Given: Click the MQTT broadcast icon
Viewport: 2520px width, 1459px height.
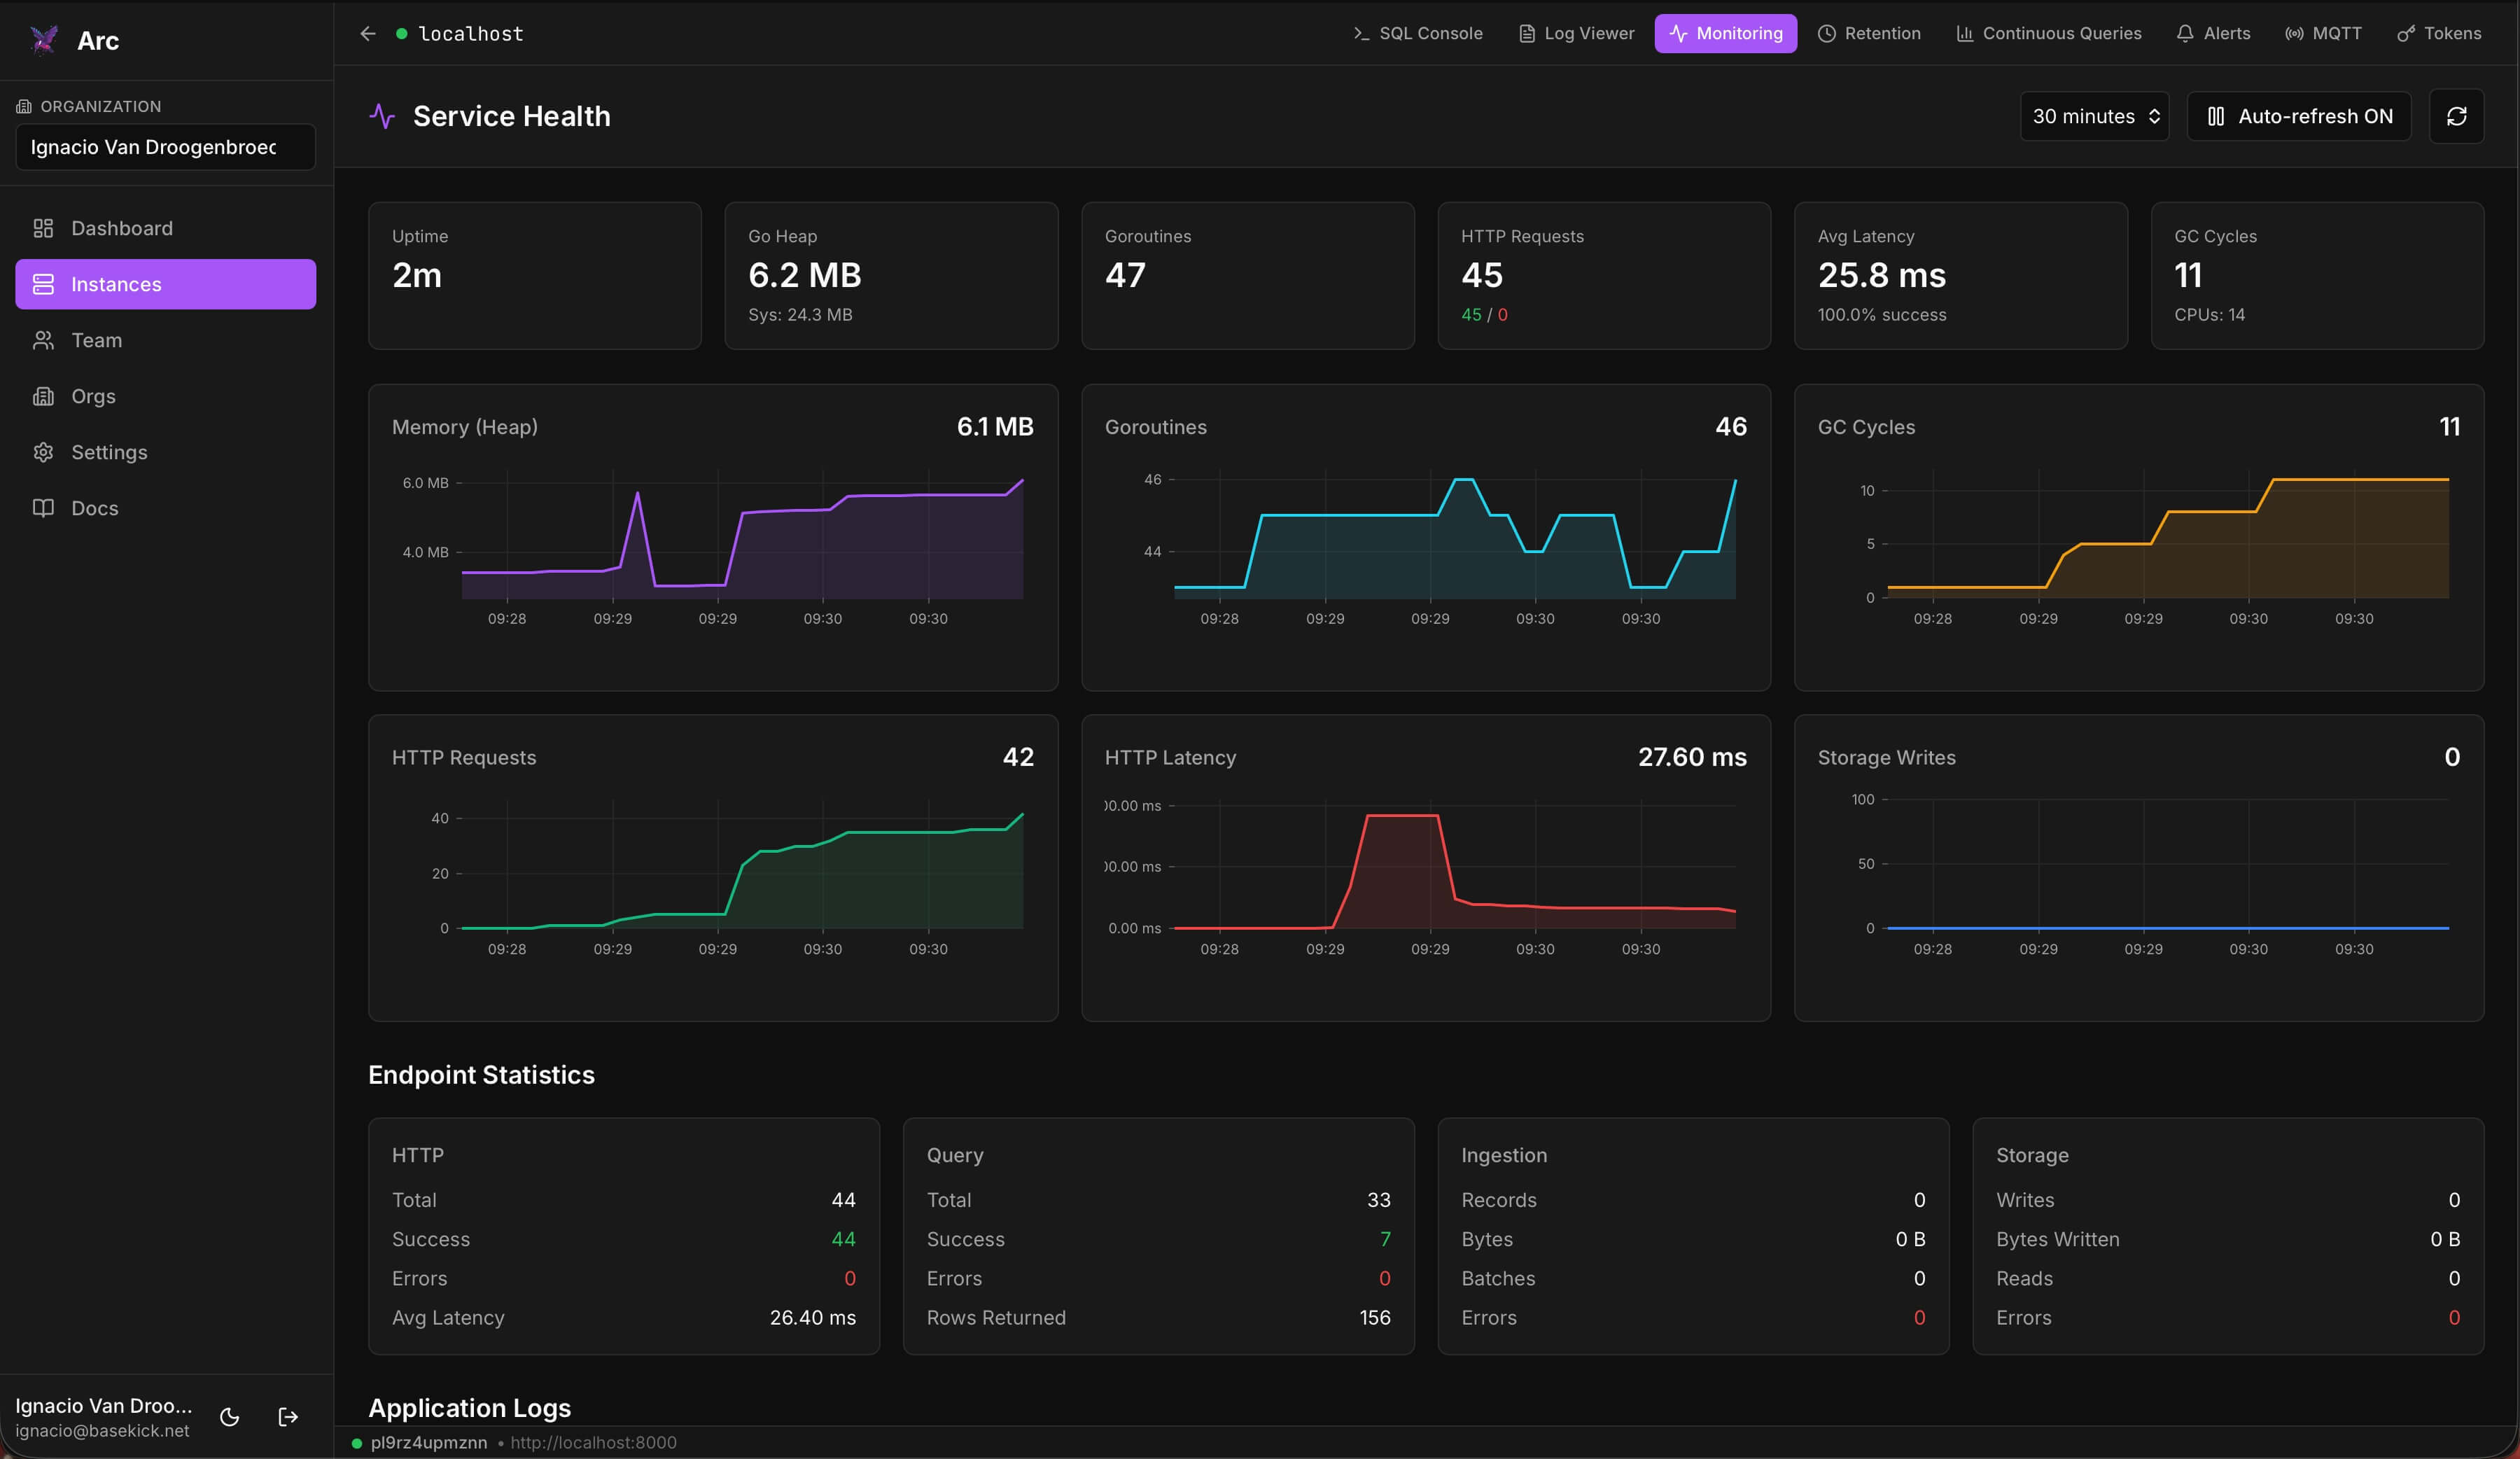Looking at the screenshot, I should point(2294,34).
